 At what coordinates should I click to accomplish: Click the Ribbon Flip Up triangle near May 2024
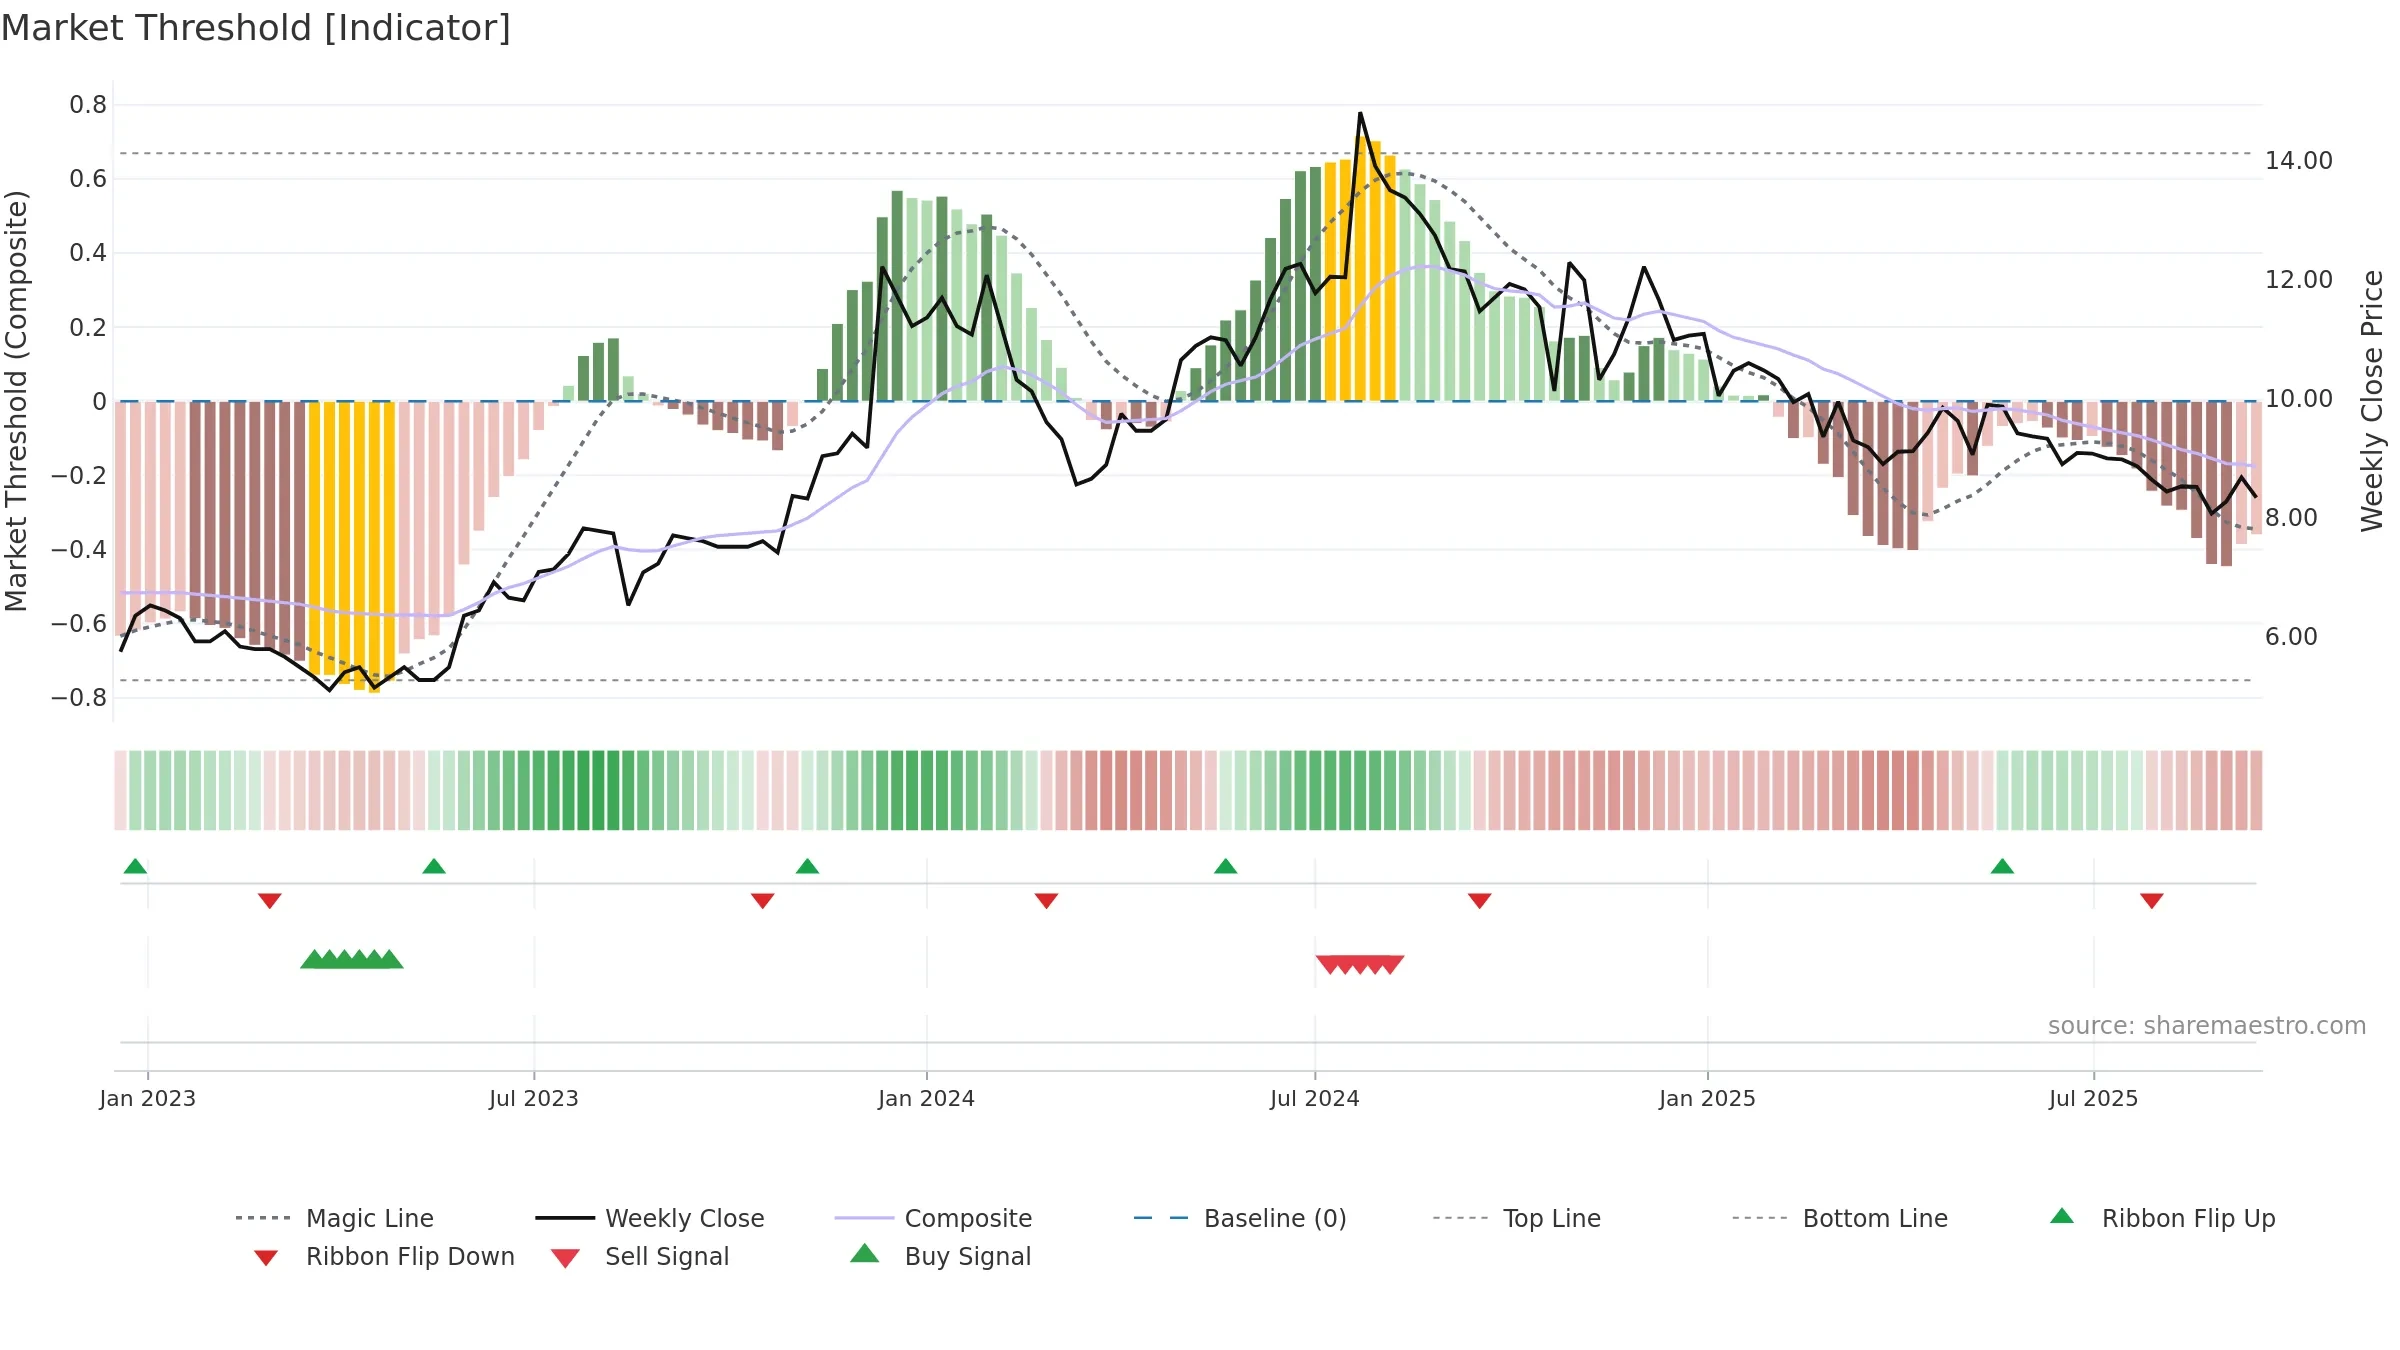[x=1225, y=866]
